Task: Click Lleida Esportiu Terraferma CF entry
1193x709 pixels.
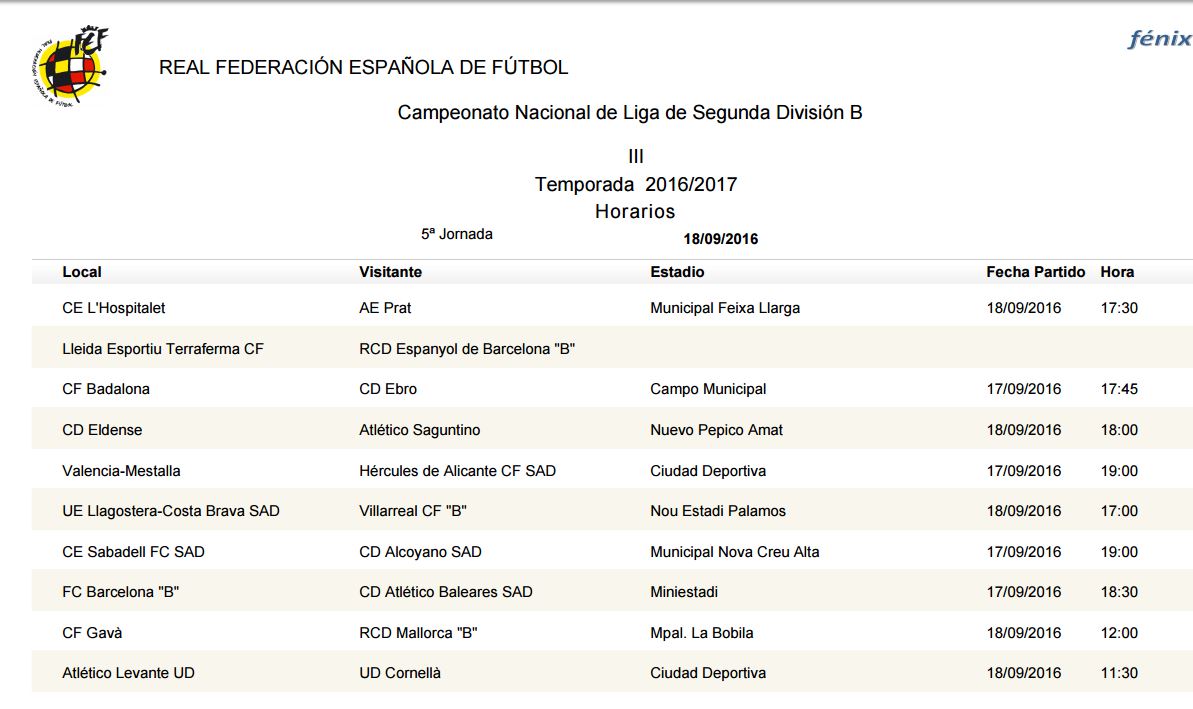Action: click(x=163, y=349)
